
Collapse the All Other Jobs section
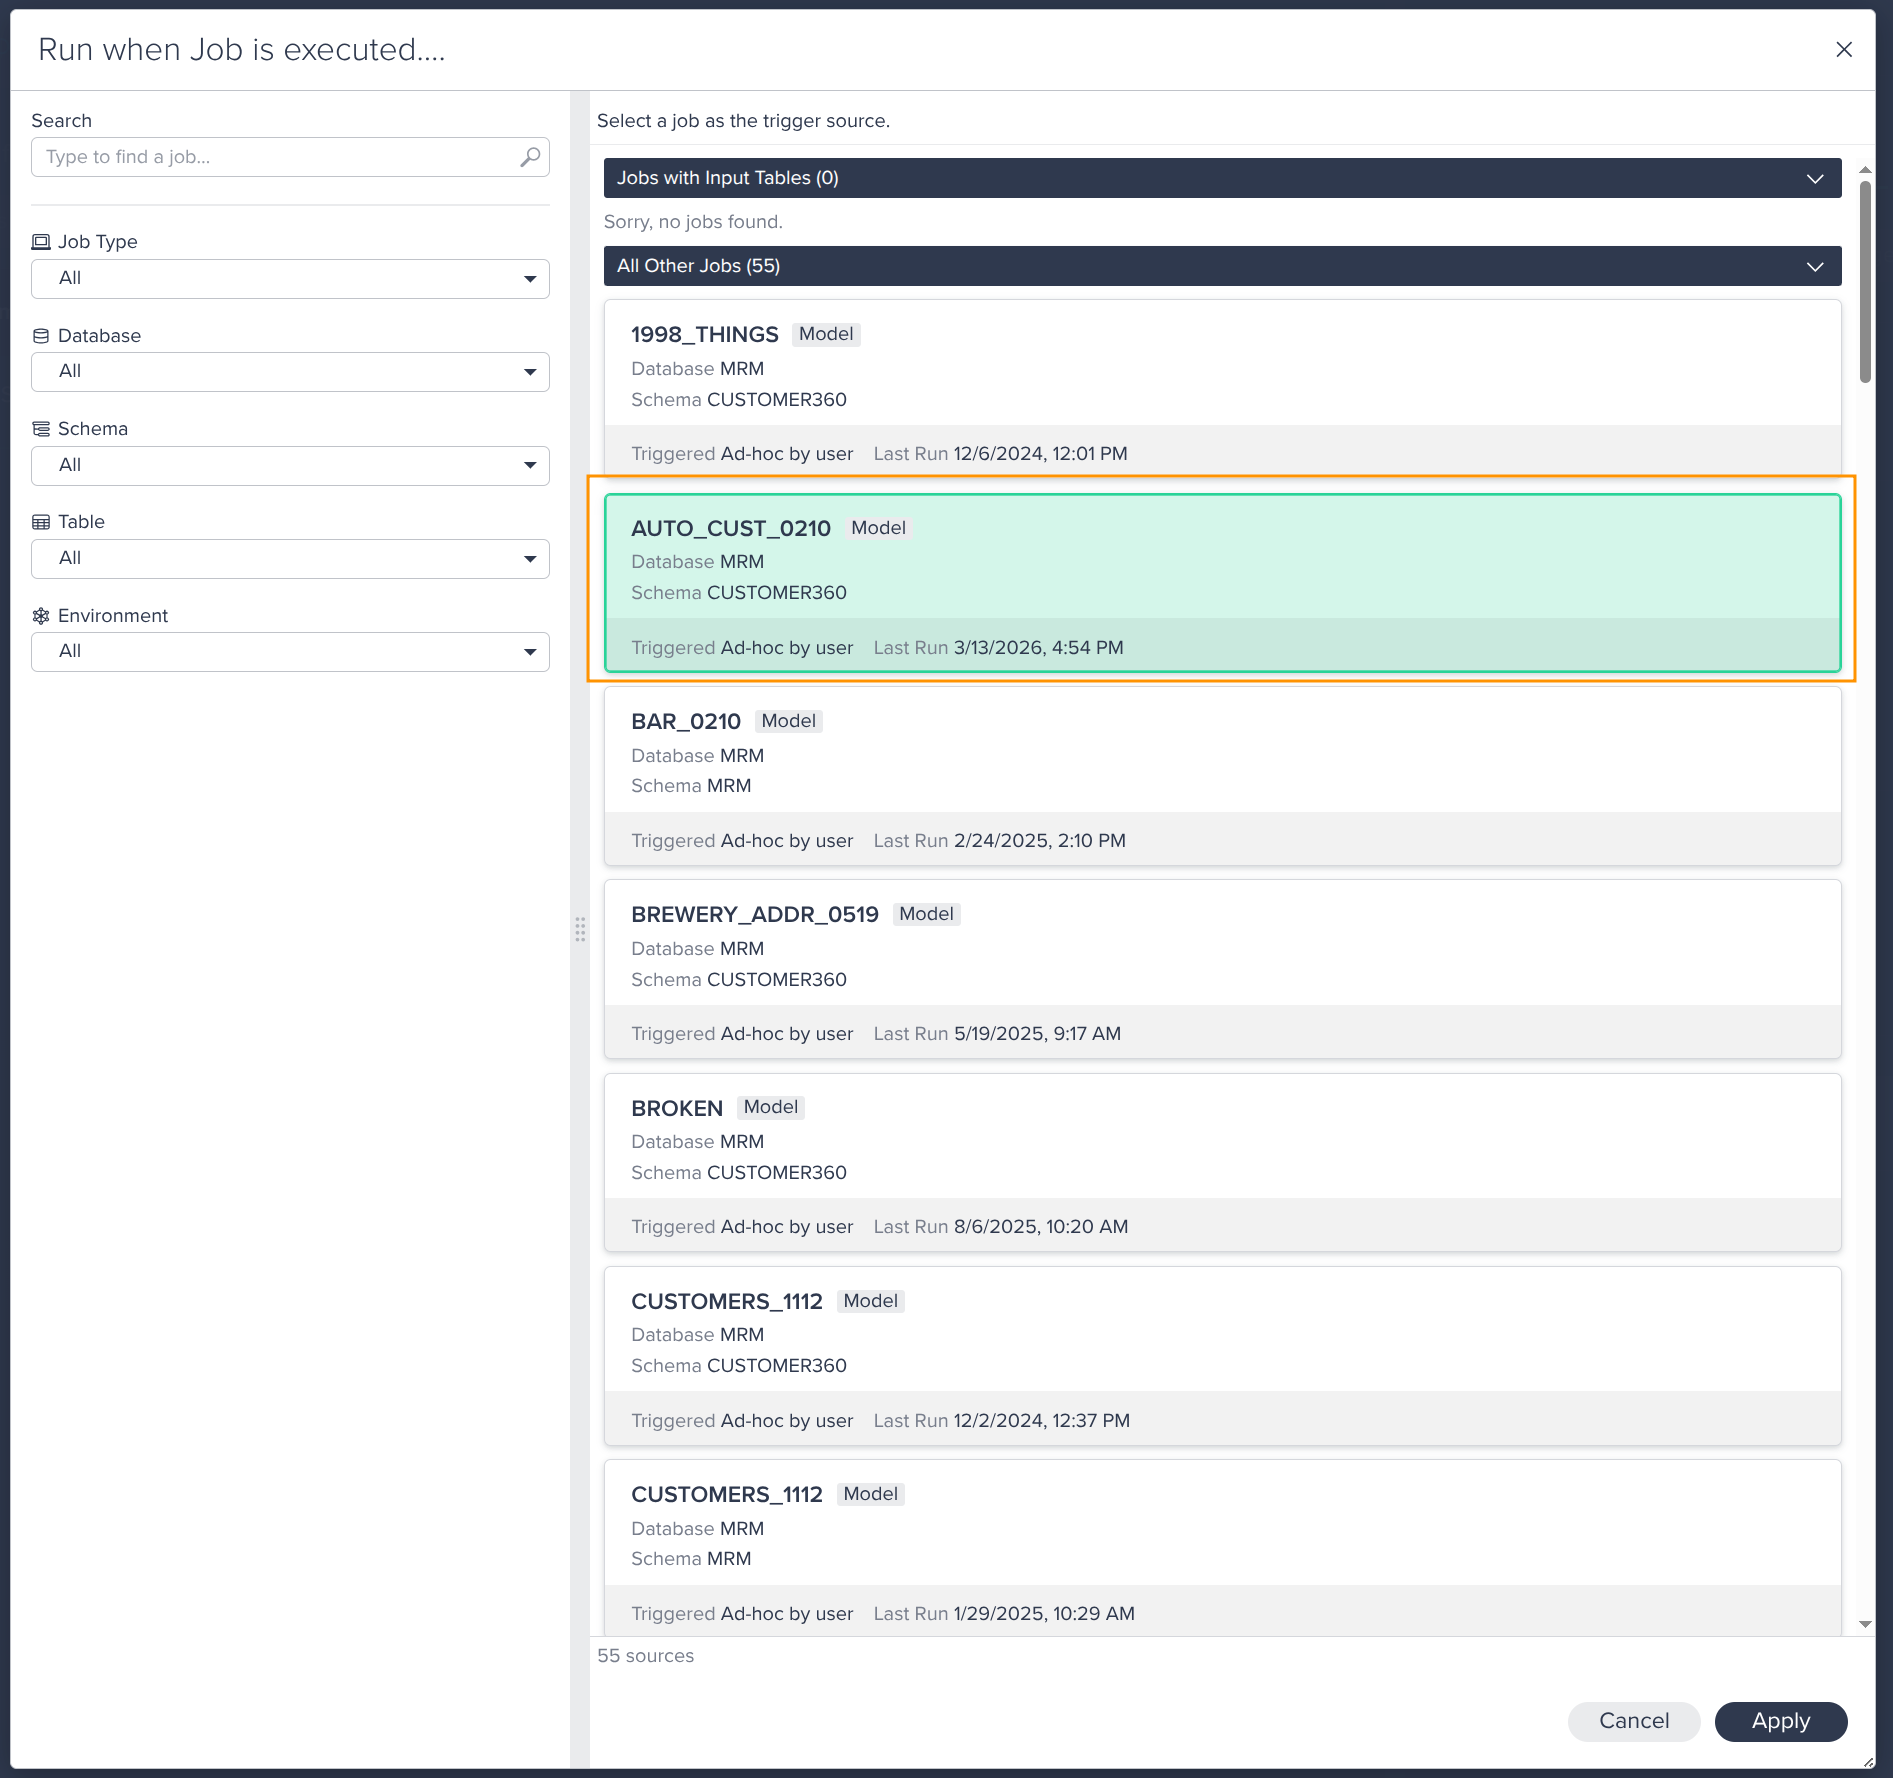click(1814, 266)
